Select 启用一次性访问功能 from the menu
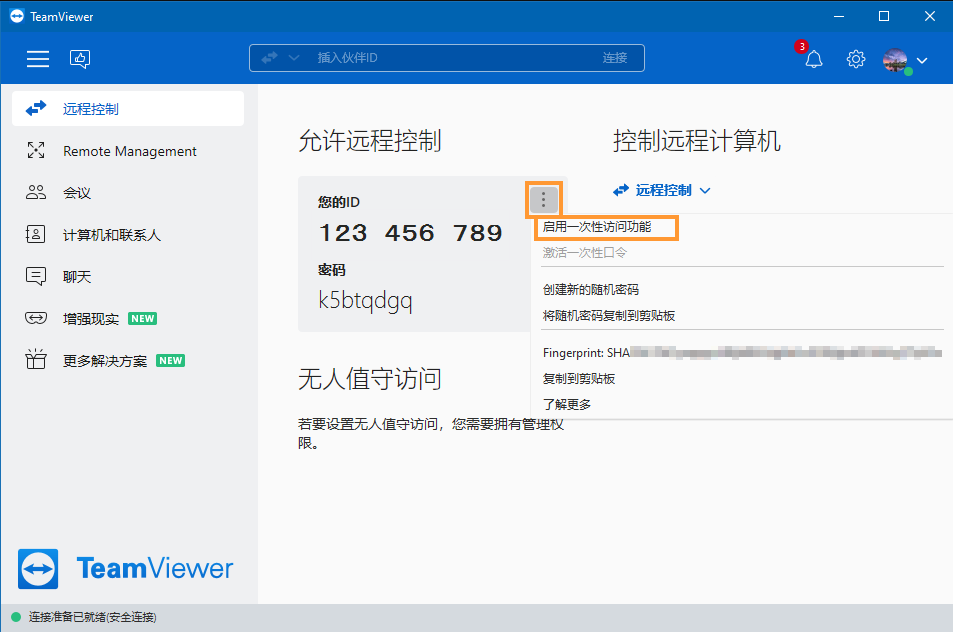The image size is (953, 632). (x=600, y=228)
